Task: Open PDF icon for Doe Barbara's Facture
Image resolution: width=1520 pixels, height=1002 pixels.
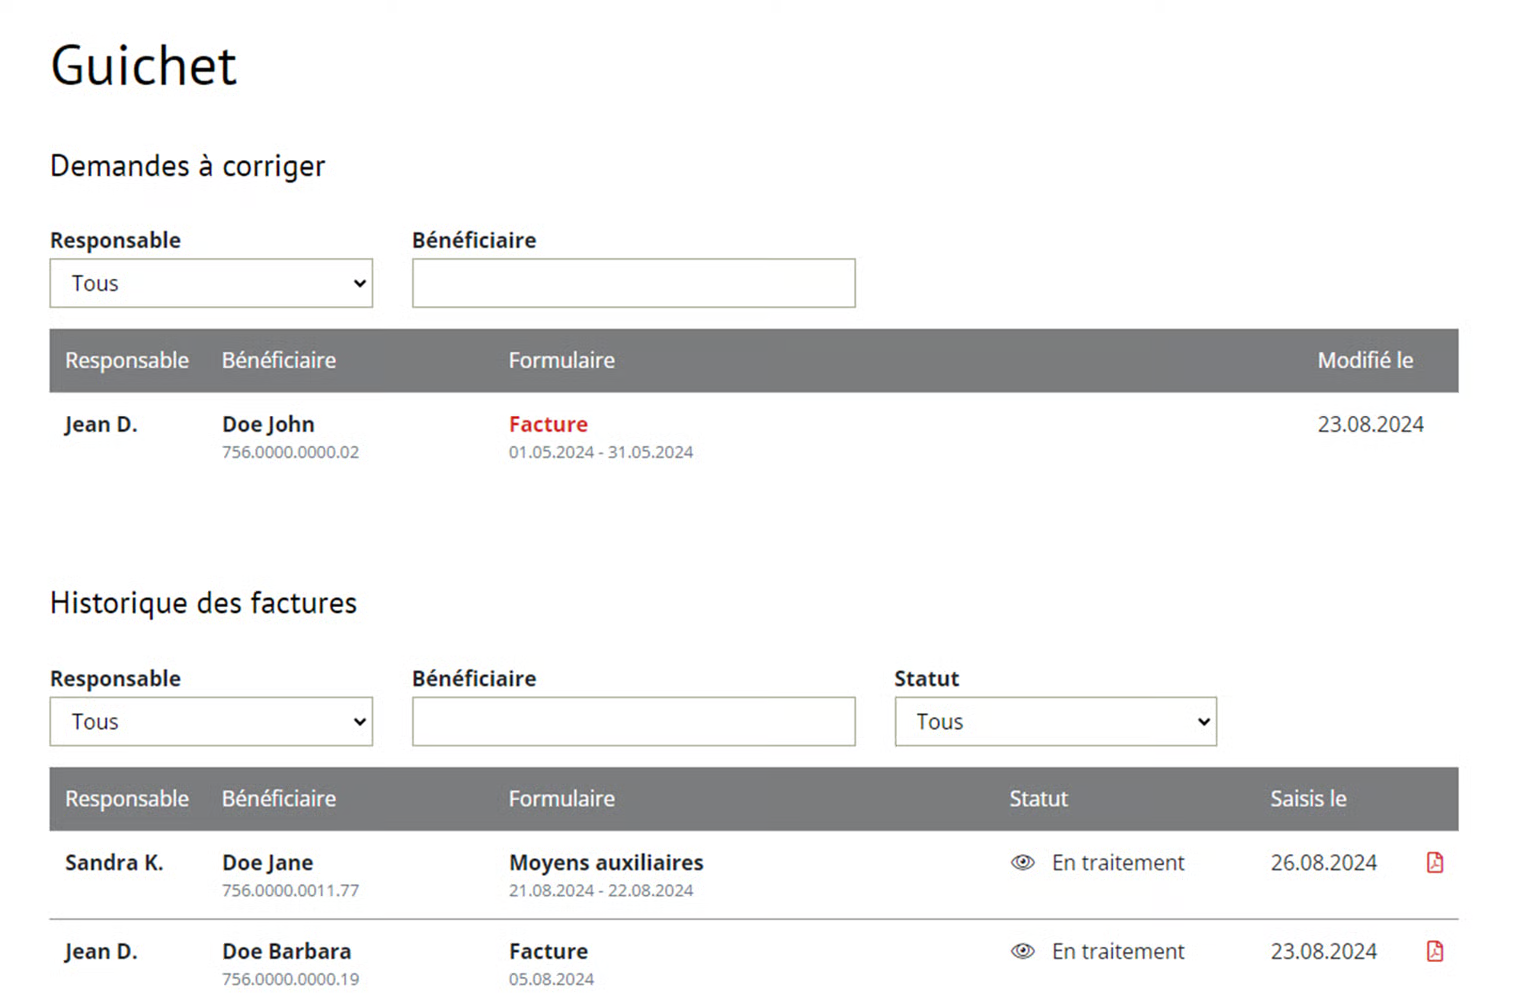Action: [1434, 951]
